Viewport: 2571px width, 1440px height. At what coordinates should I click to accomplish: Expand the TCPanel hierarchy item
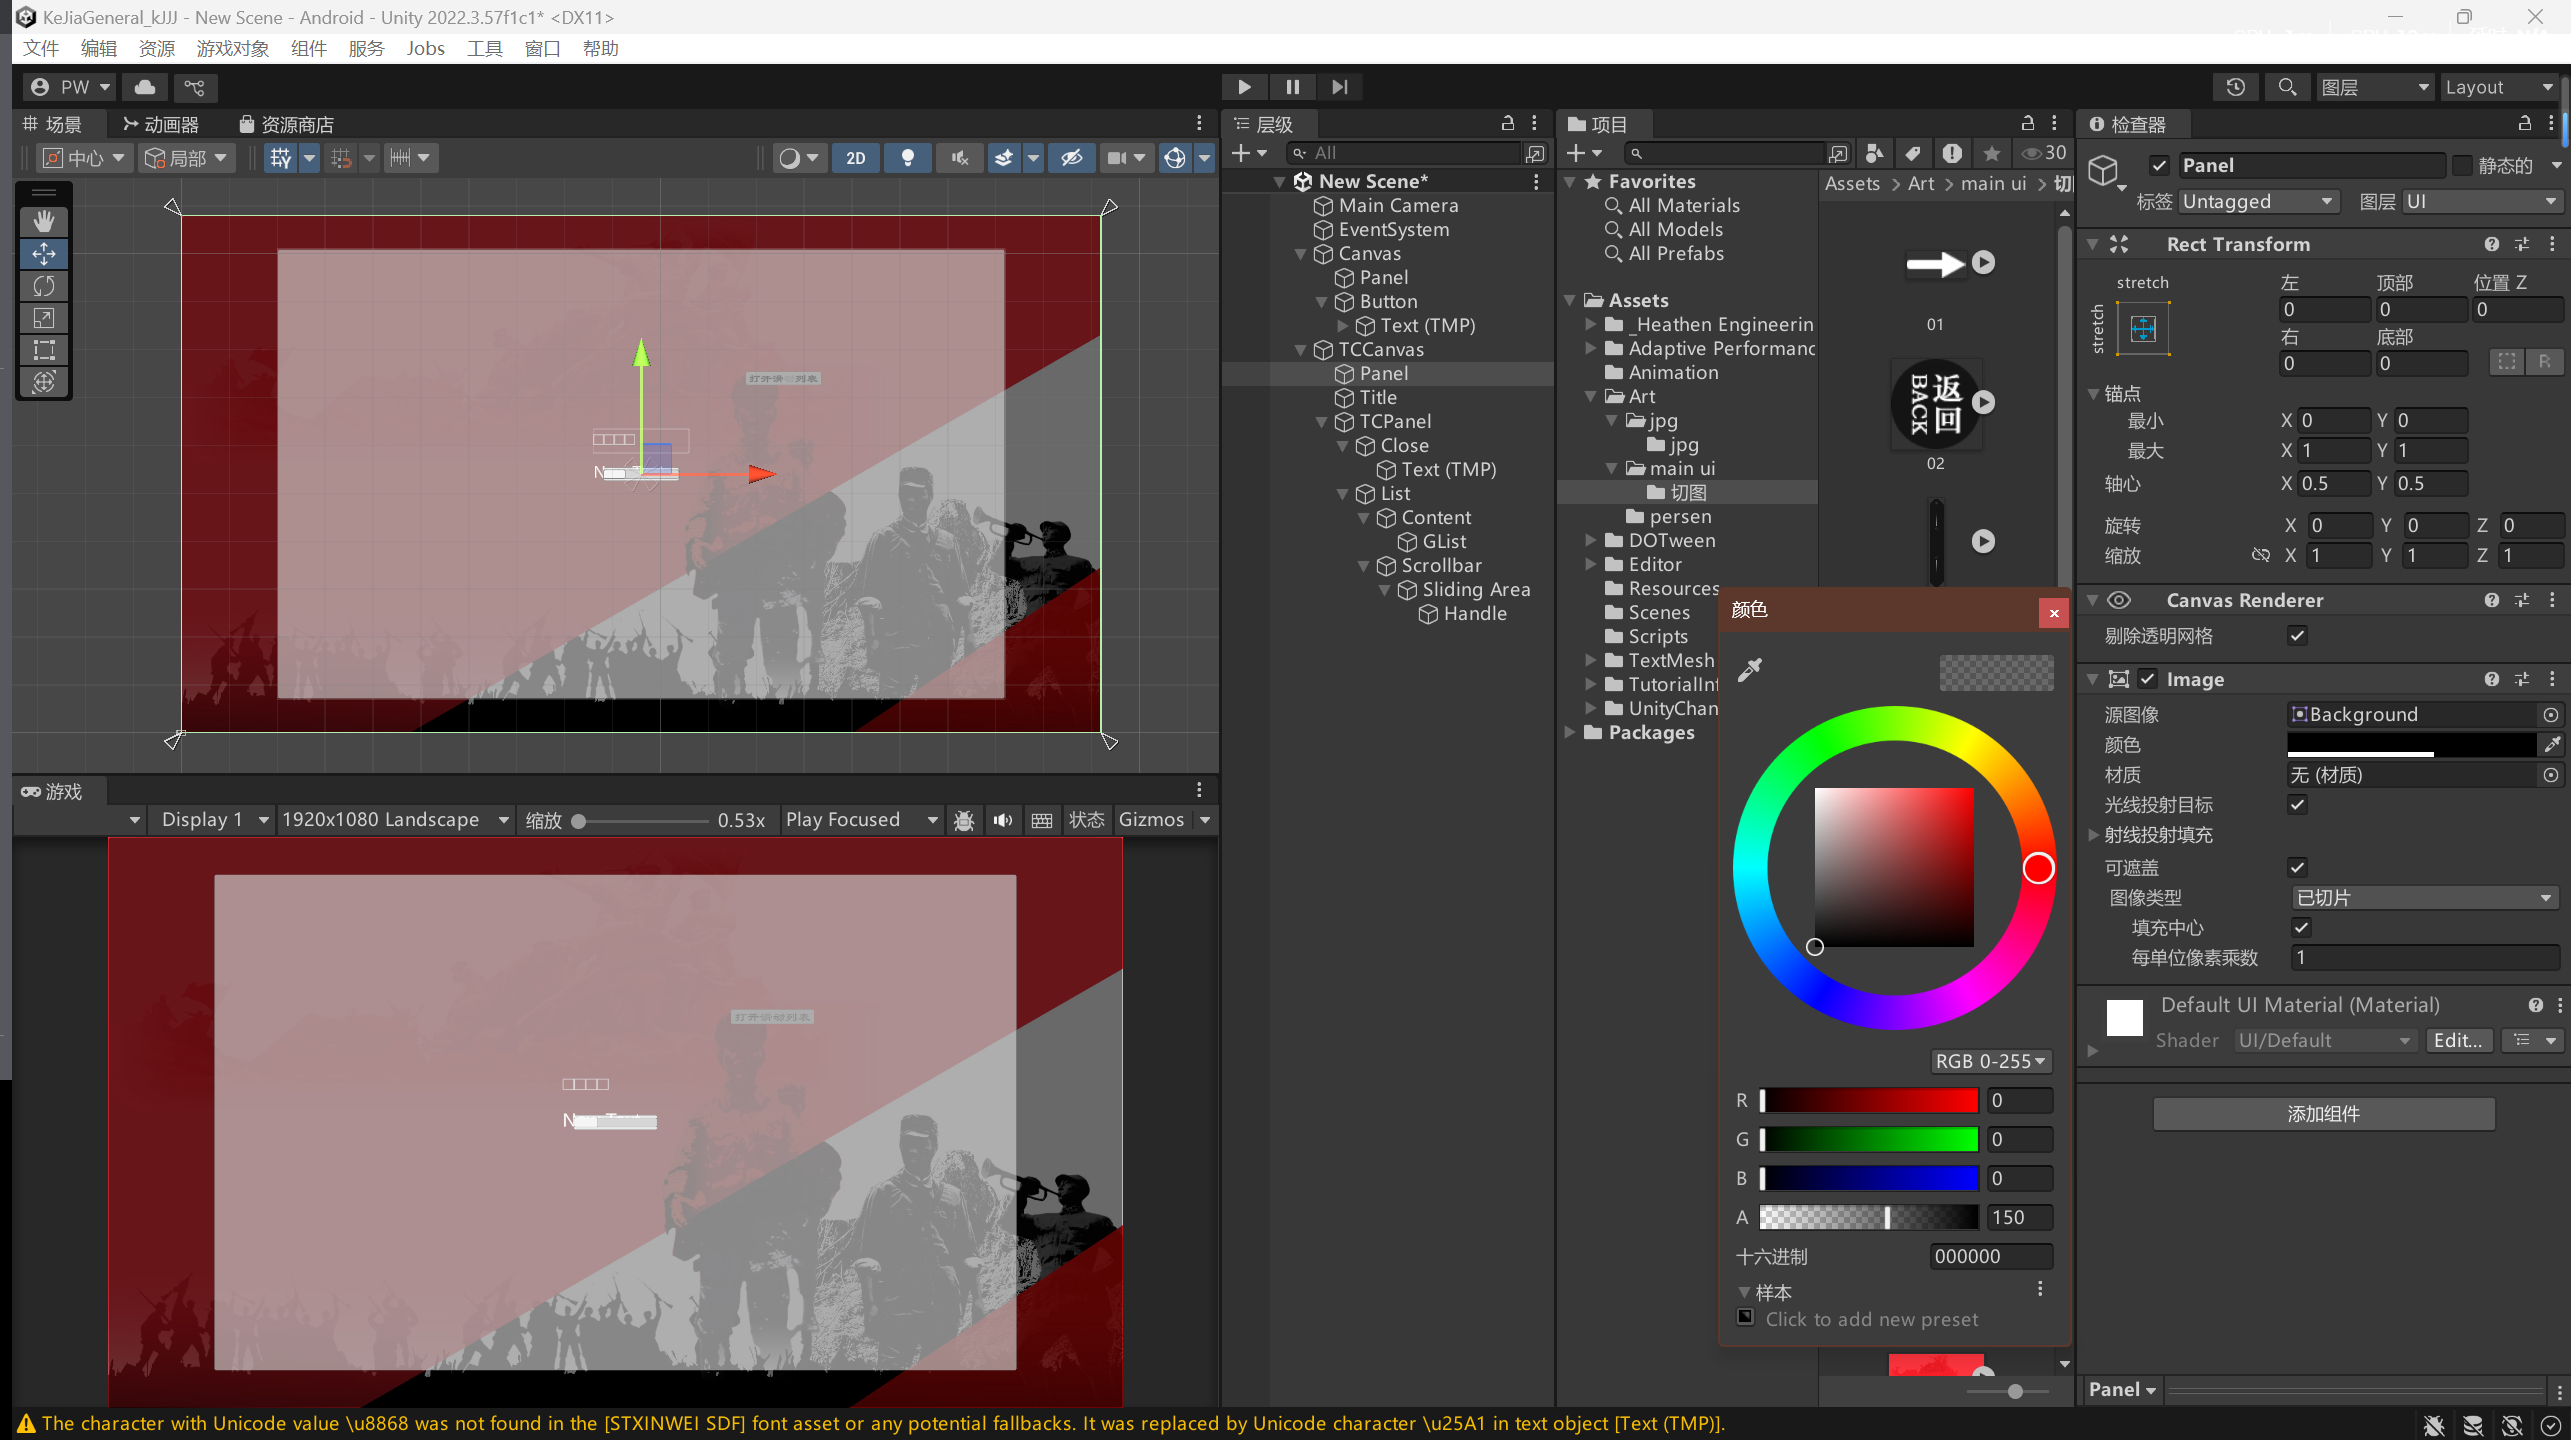coord(1322,421)
